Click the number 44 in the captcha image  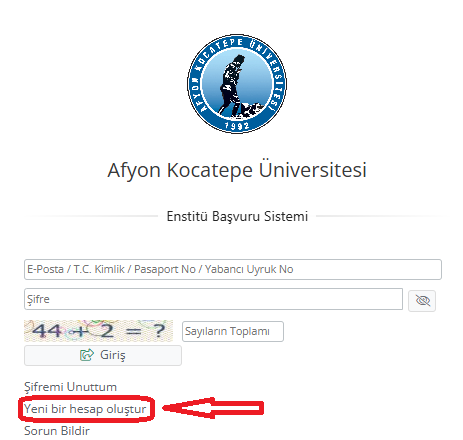point(47,331)
